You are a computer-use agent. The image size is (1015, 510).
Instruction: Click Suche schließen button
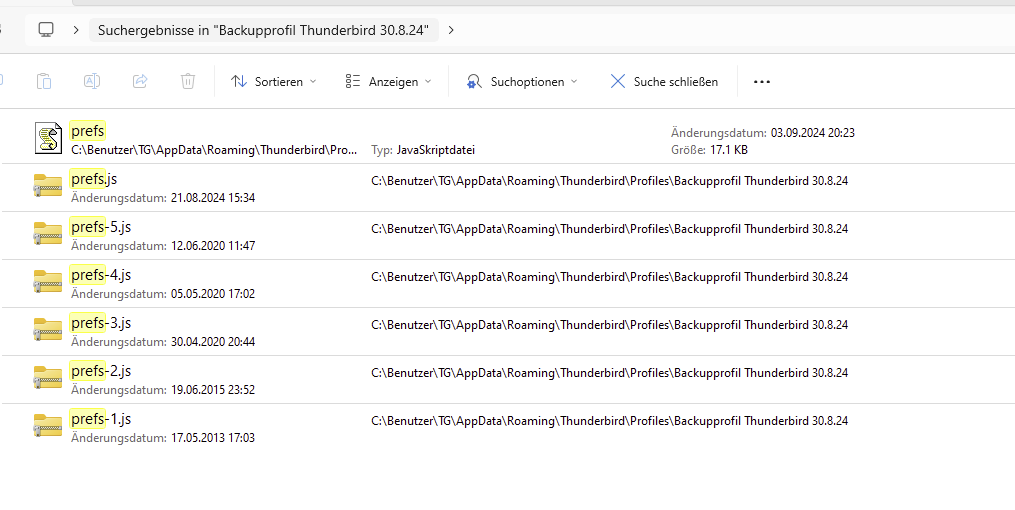pyautogui.click(x=664, y=82)
